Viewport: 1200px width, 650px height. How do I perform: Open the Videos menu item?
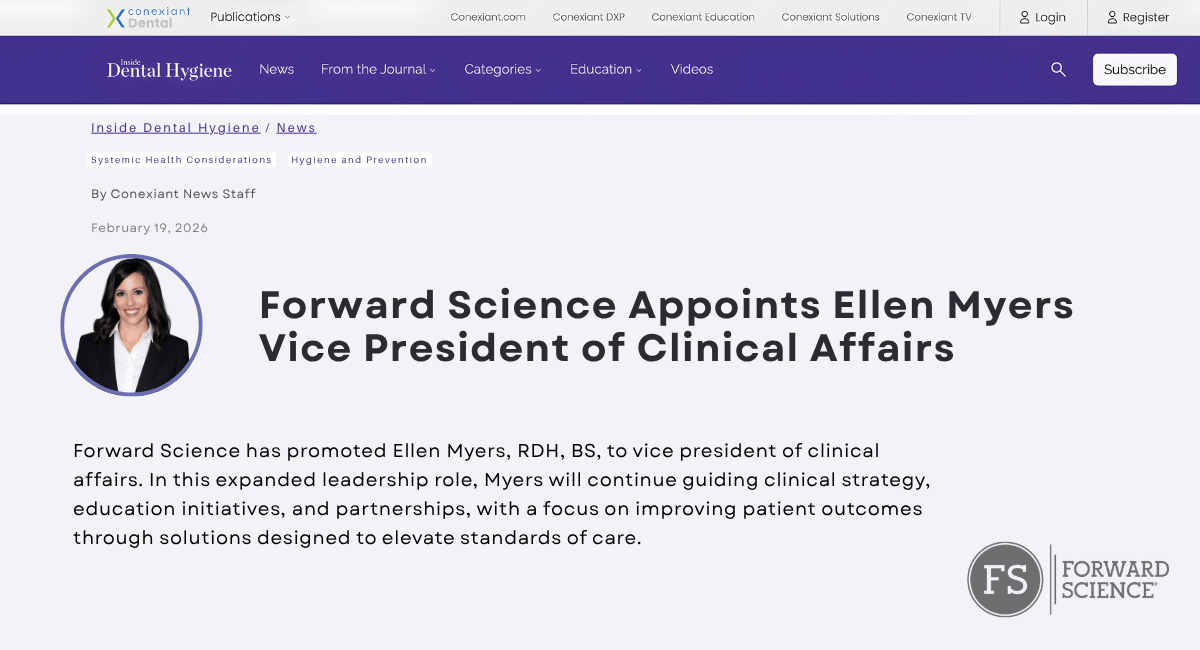(692, 69)
